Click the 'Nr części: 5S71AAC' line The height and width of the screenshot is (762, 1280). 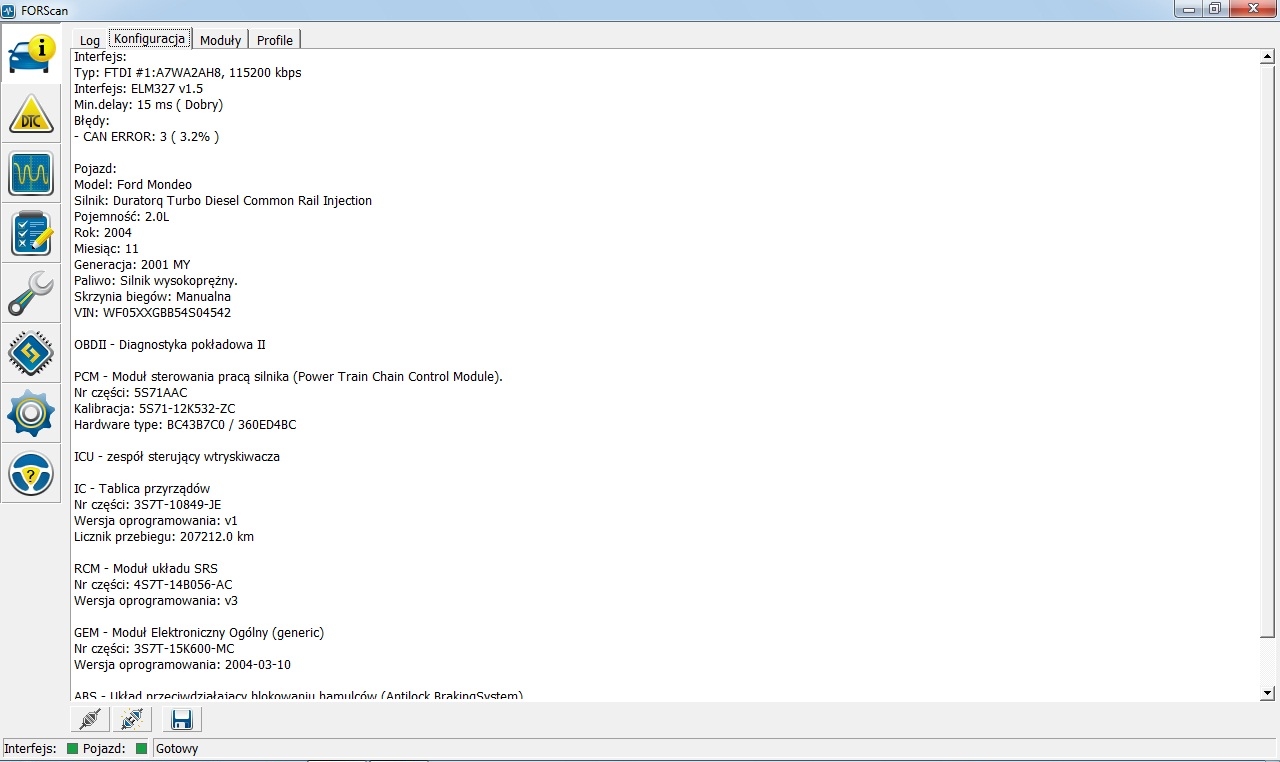click(130, 393)
